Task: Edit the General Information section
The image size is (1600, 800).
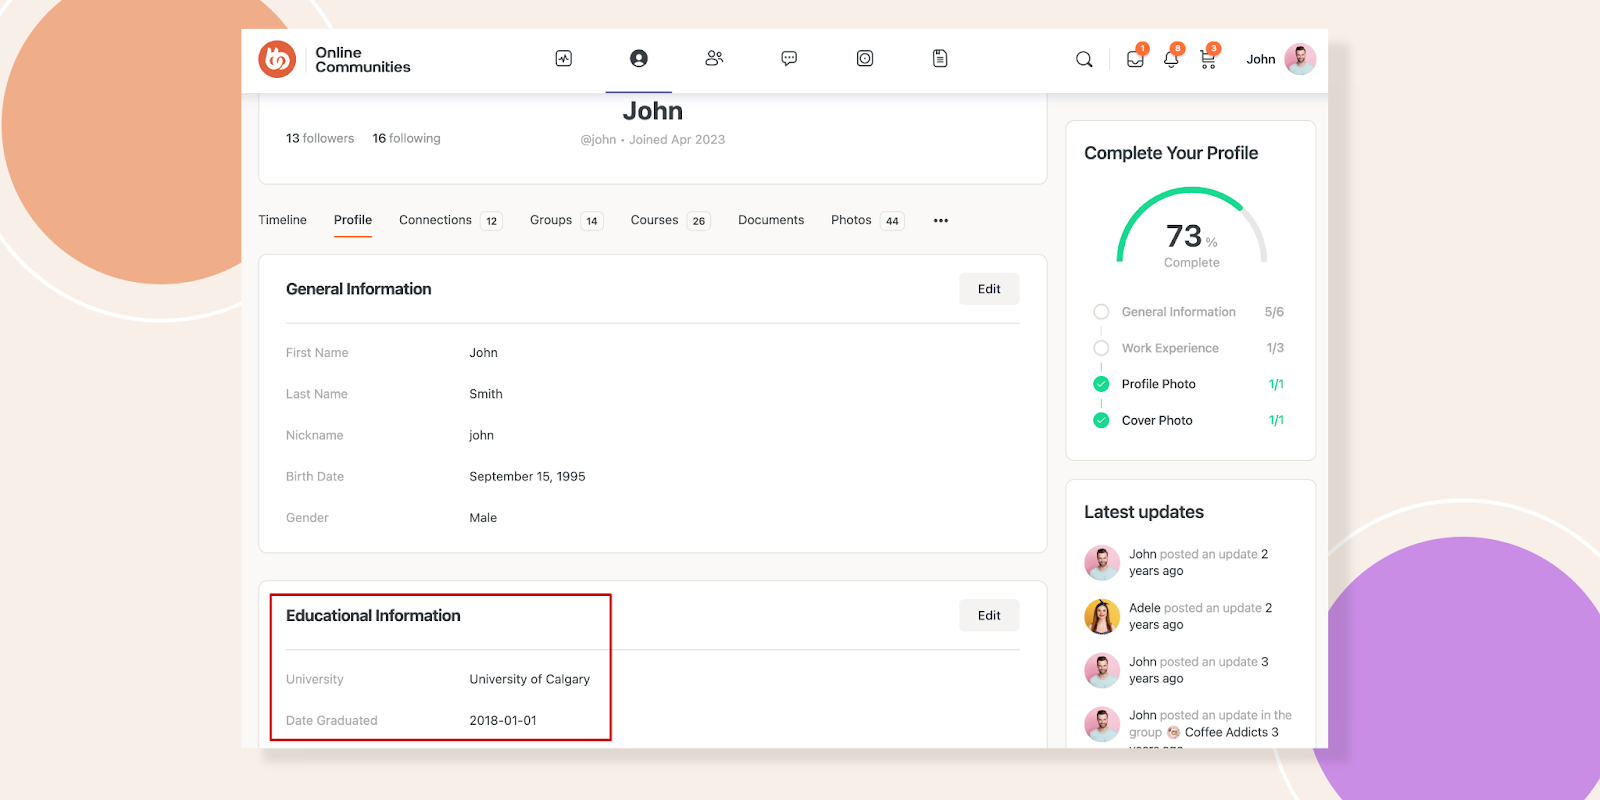Action: pyautogui.click(x=989, y=289)
